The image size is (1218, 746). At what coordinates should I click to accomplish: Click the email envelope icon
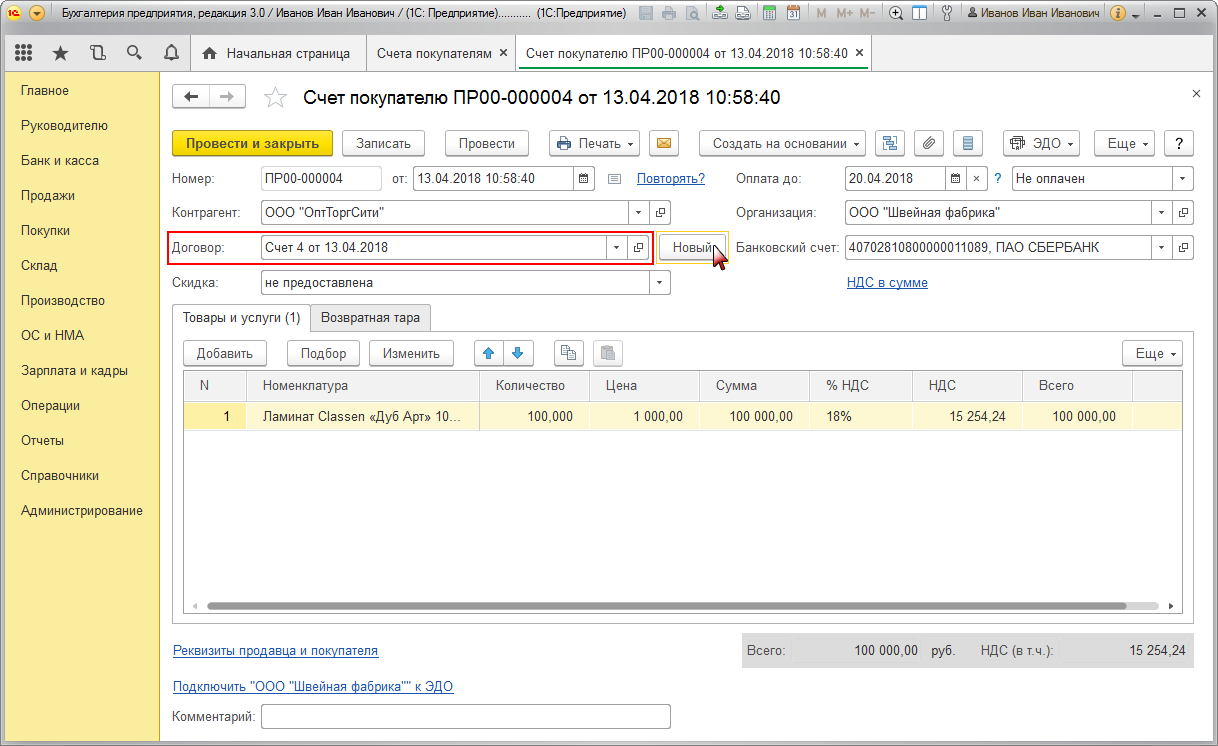click(x=663, y=143)
